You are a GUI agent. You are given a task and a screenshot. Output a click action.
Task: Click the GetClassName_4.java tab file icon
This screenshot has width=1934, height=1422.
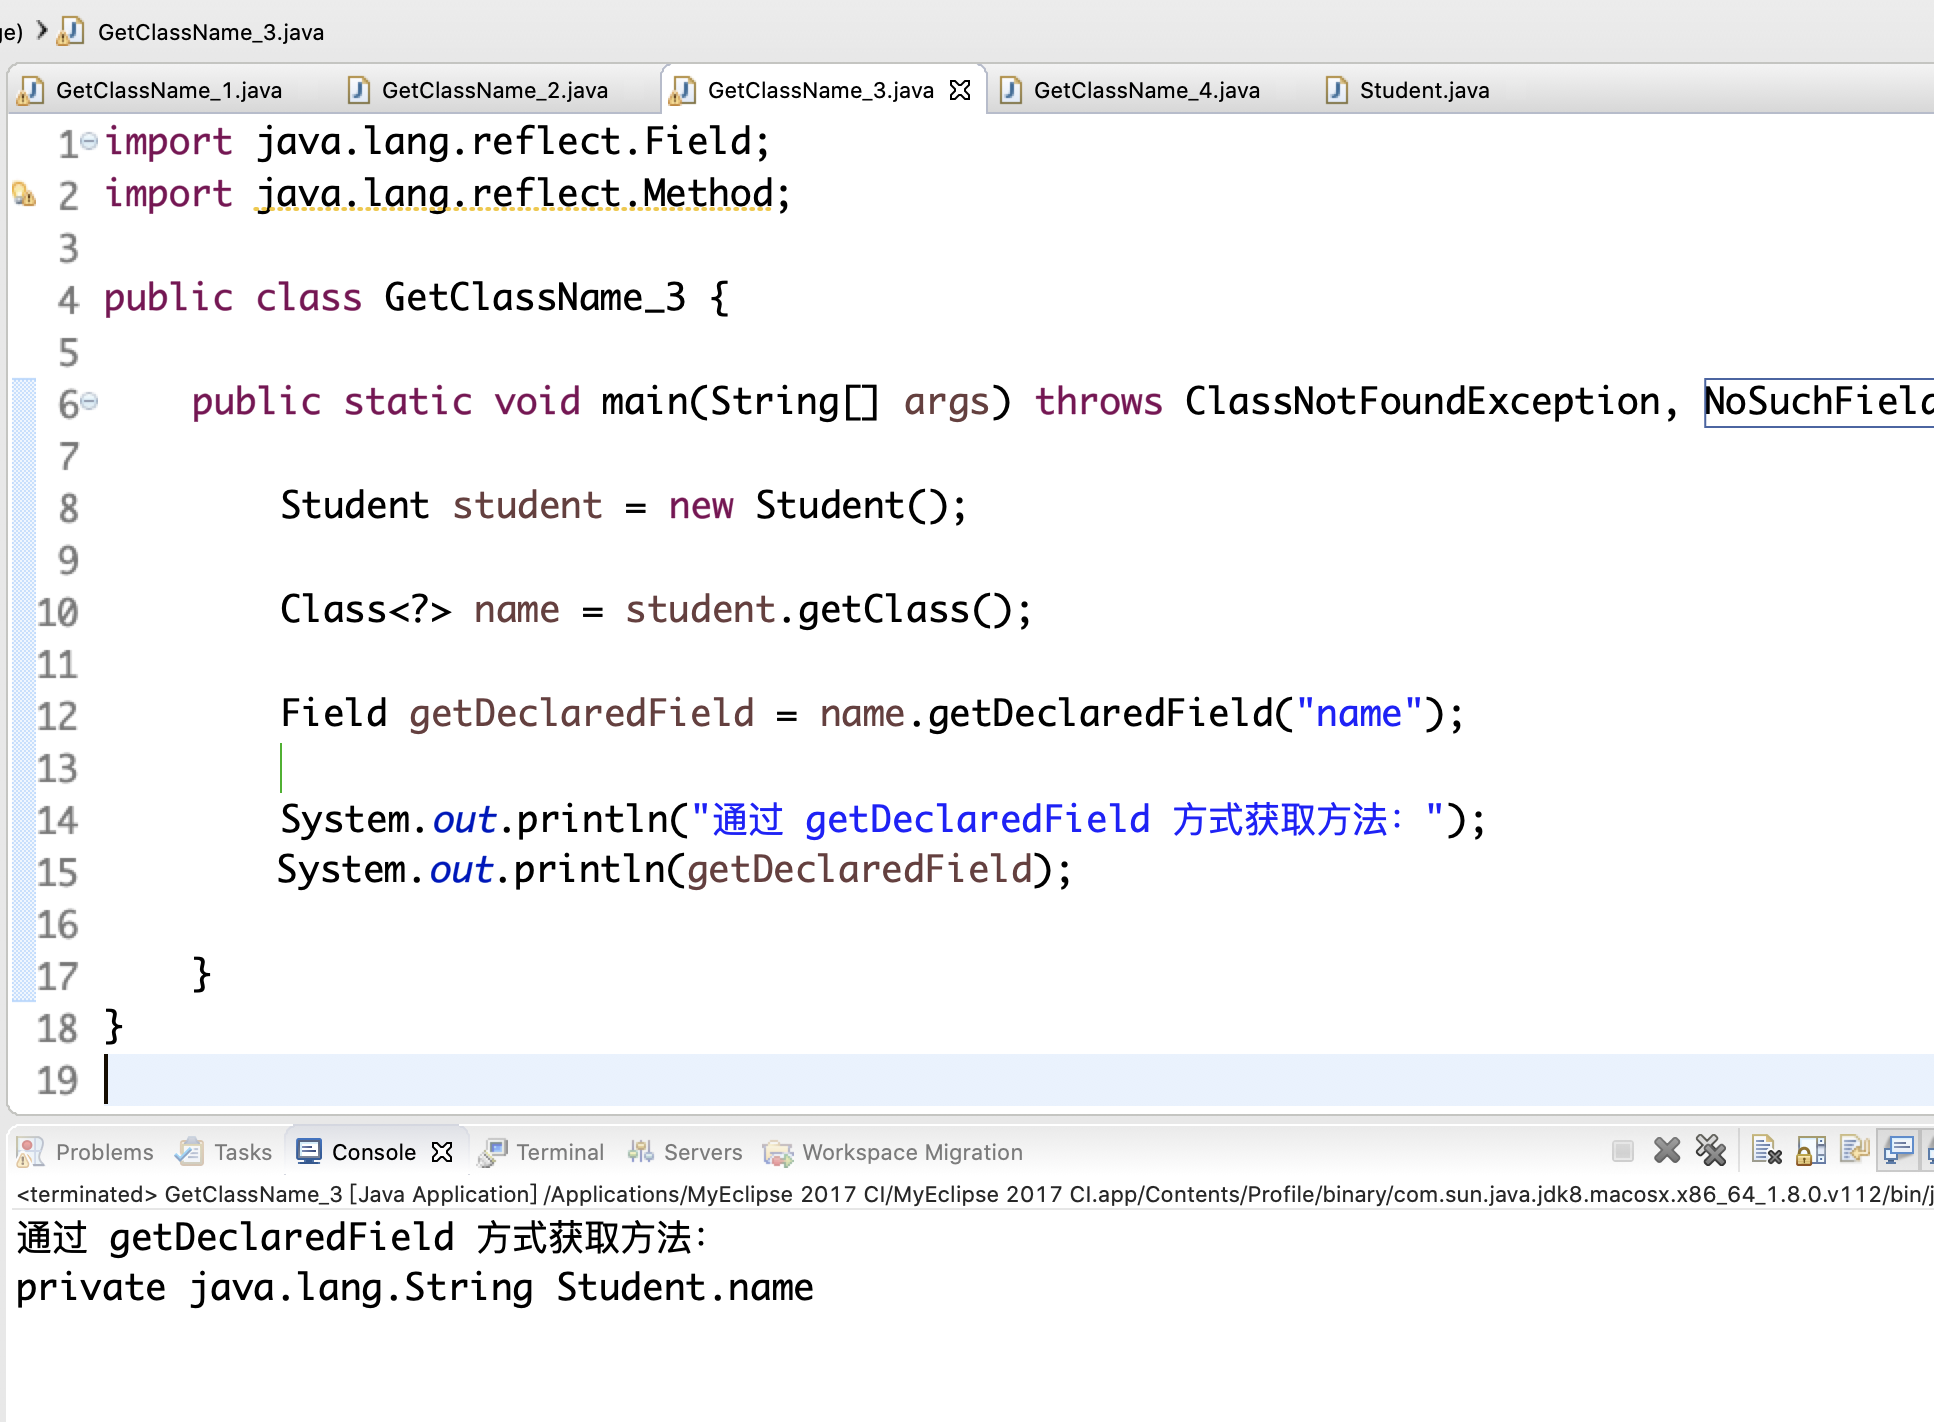[1011, 90]
